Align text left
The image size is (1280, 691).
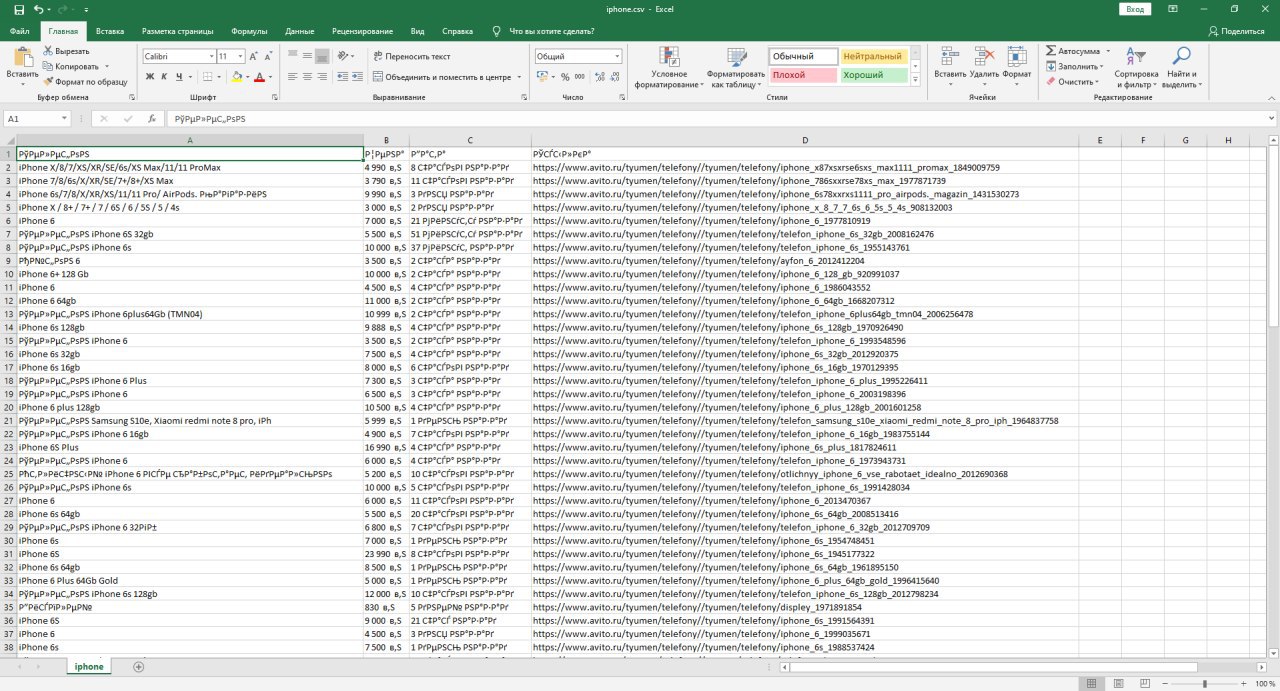pyautogui.click(x=293, y=77)
